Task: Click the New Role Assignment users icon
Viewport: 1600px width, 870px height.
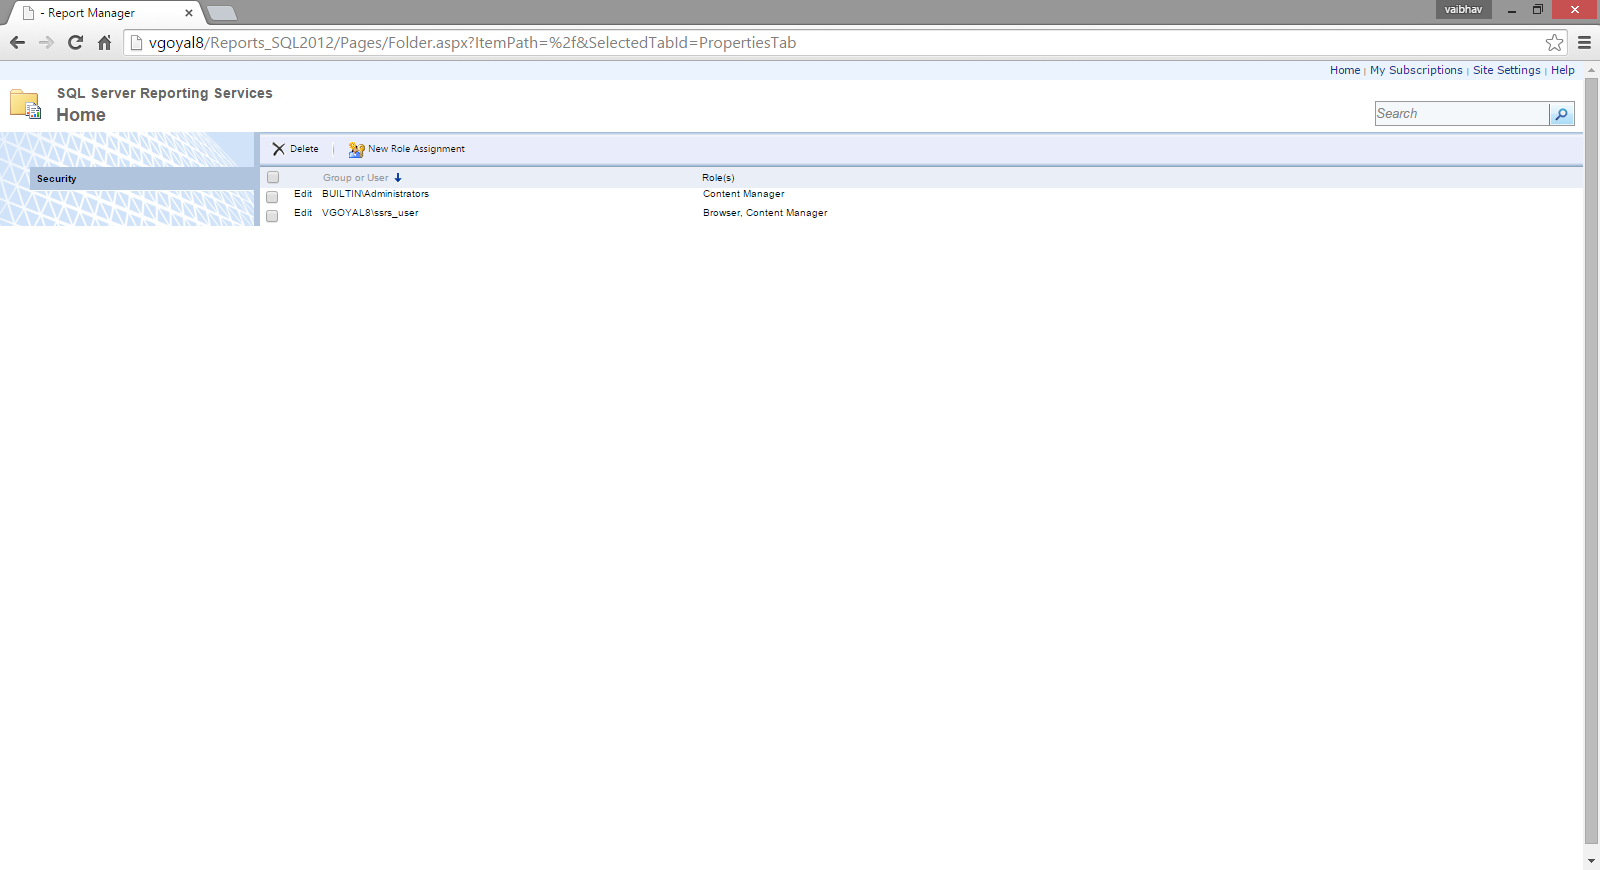Action: click(x=356, y=149)
